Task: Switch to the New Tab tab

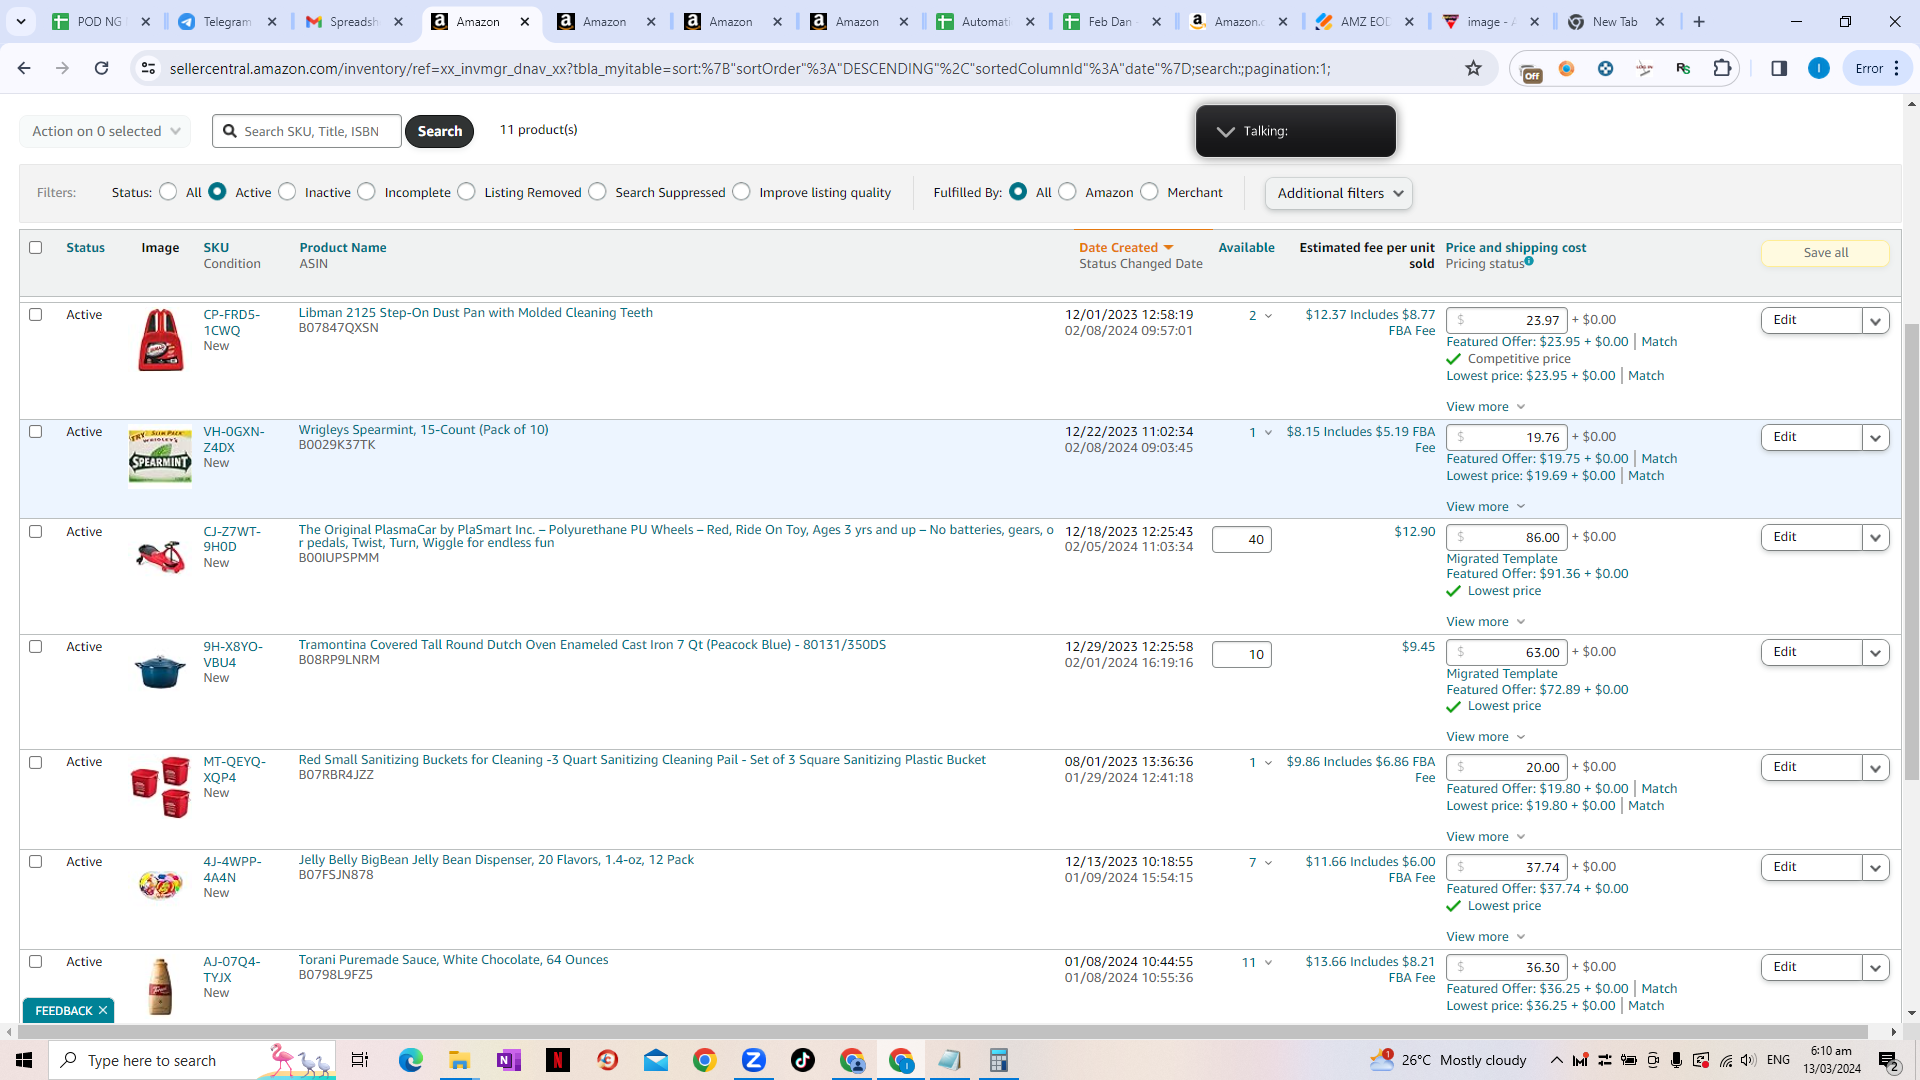Action: [1615, 21]
